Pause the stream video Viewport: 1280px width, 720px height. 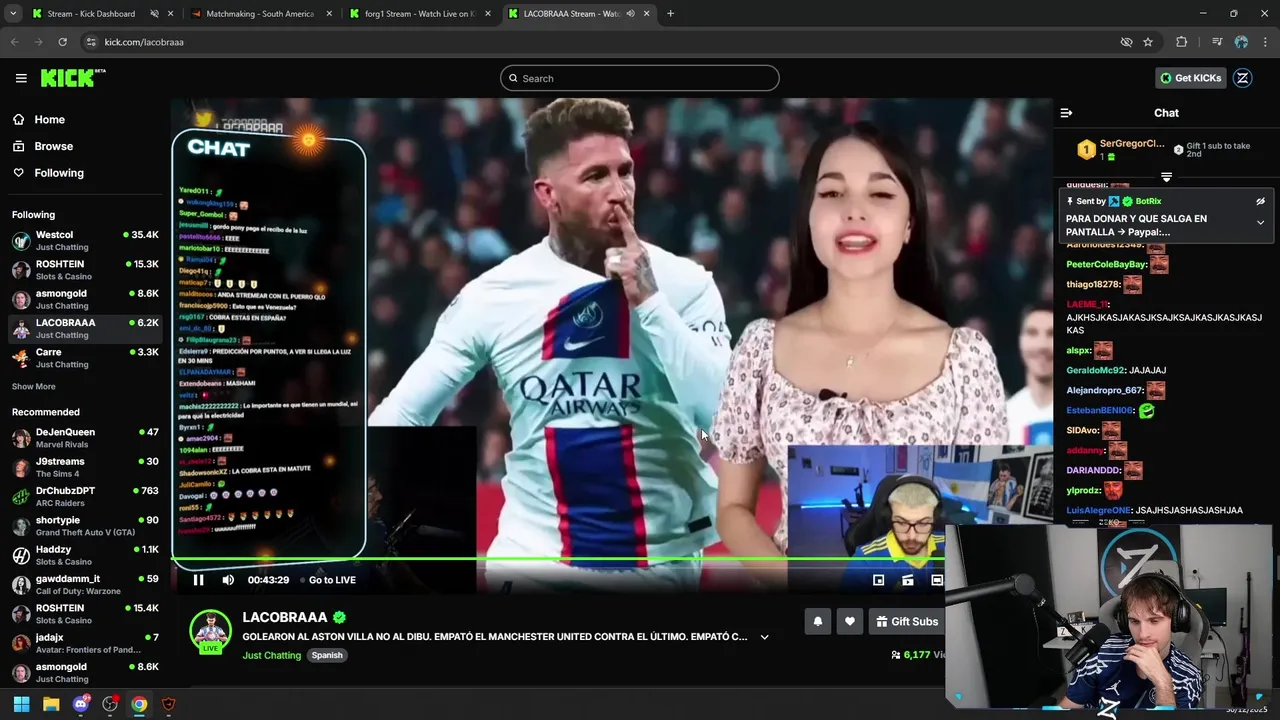pyautogui.click(x=198, y=580)
